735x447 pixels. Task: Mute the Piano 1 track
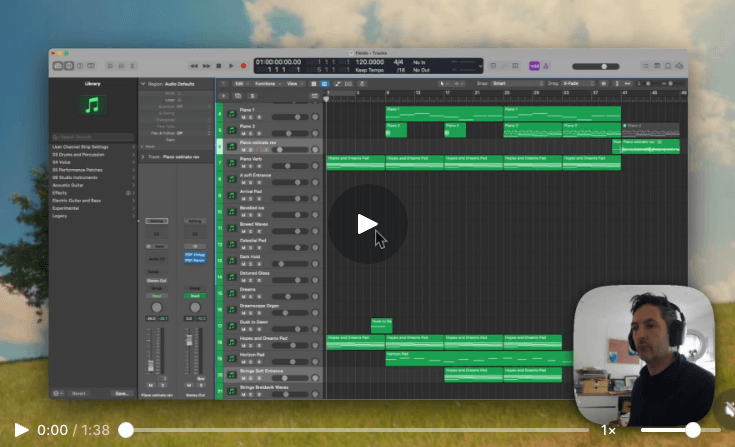click(x=243, y=117)
